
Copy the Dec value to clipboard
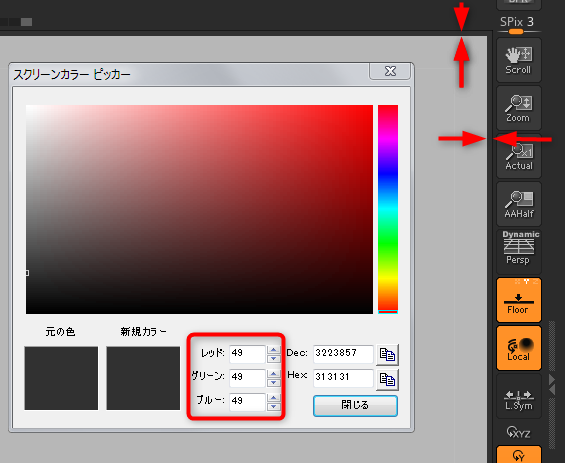click(x=387, y=355)
